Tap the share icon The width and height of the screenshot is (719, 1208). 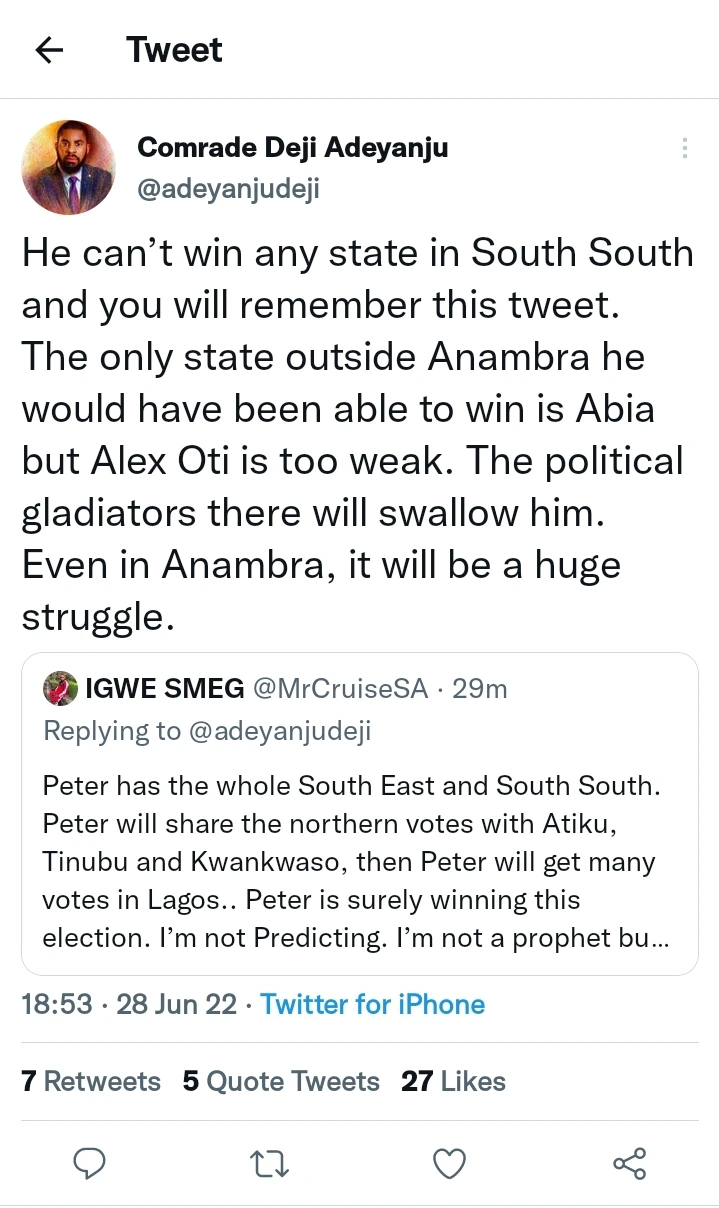click(629, 1162)
